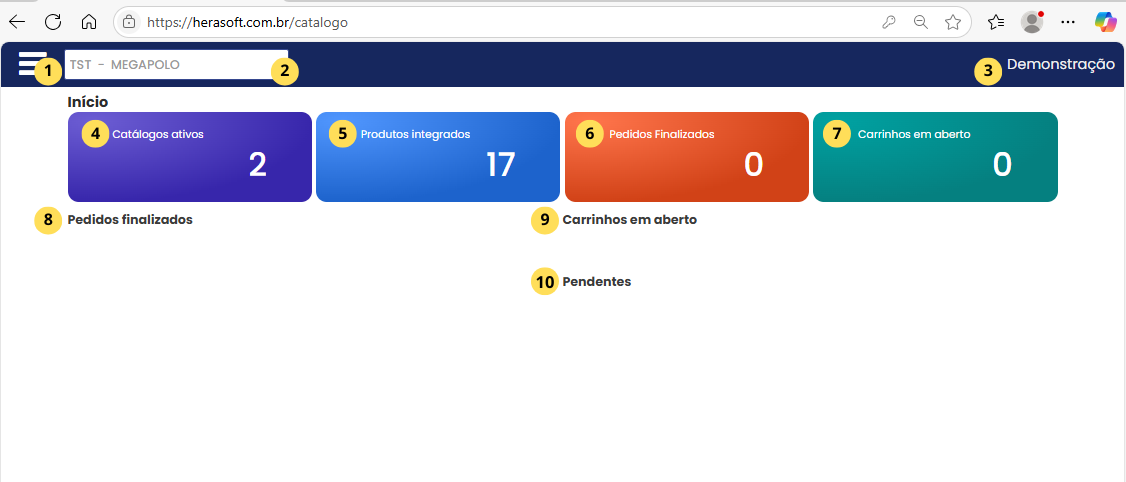Open the favorites list
The height and width of the screenshot is (482, 1126).
point(995,22)
